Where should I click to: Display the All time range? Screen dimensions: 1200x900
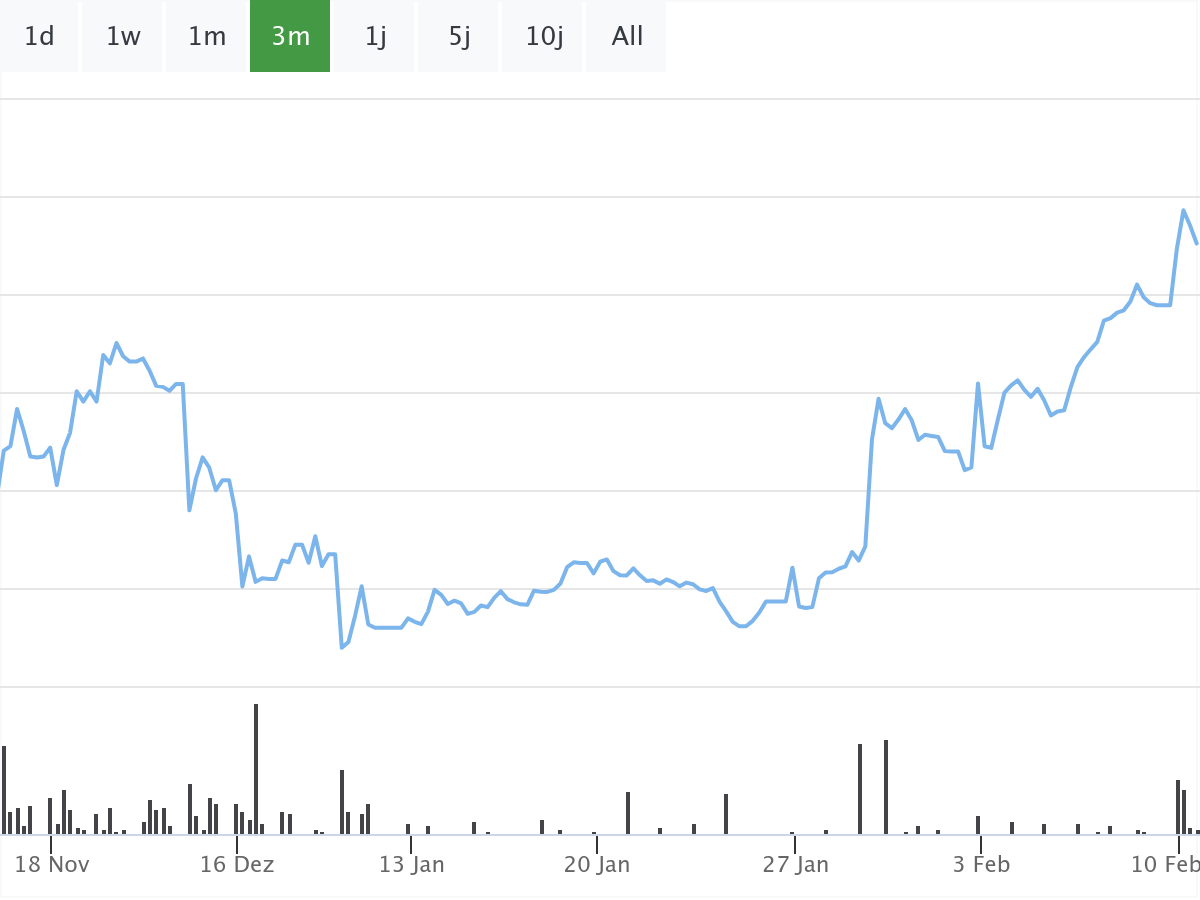[627, 37]
